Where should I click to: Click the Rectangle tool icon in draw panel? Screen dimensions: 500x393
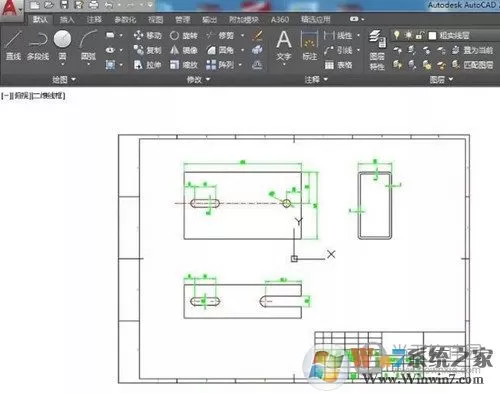[110, 35]
